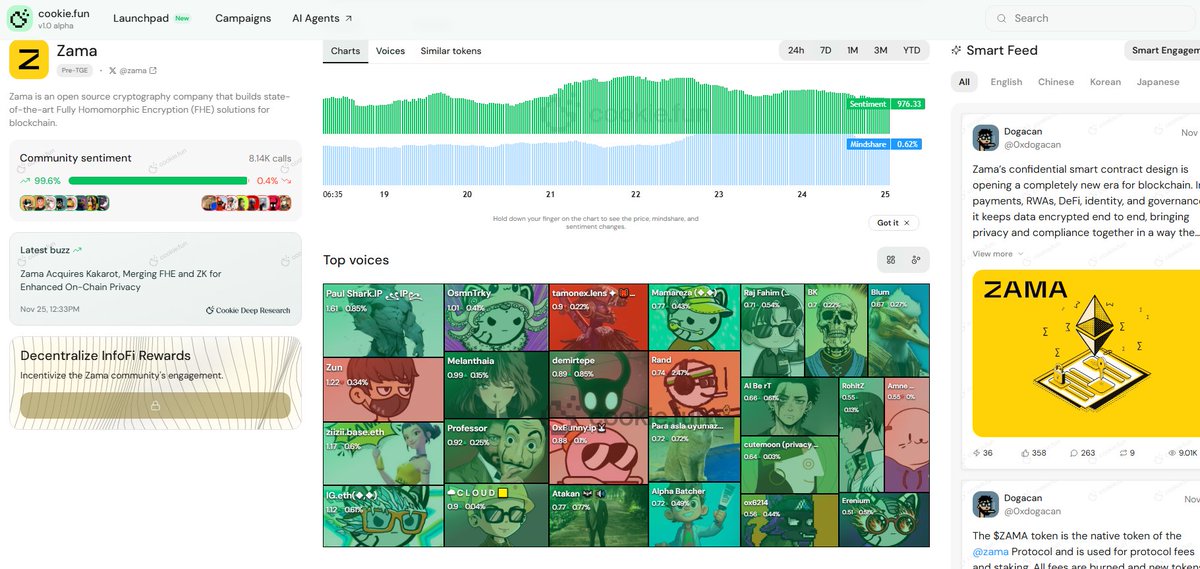This screenshot has height=569, width=1200.
Task: Select the 1M time range
Action: click(852, 50)
